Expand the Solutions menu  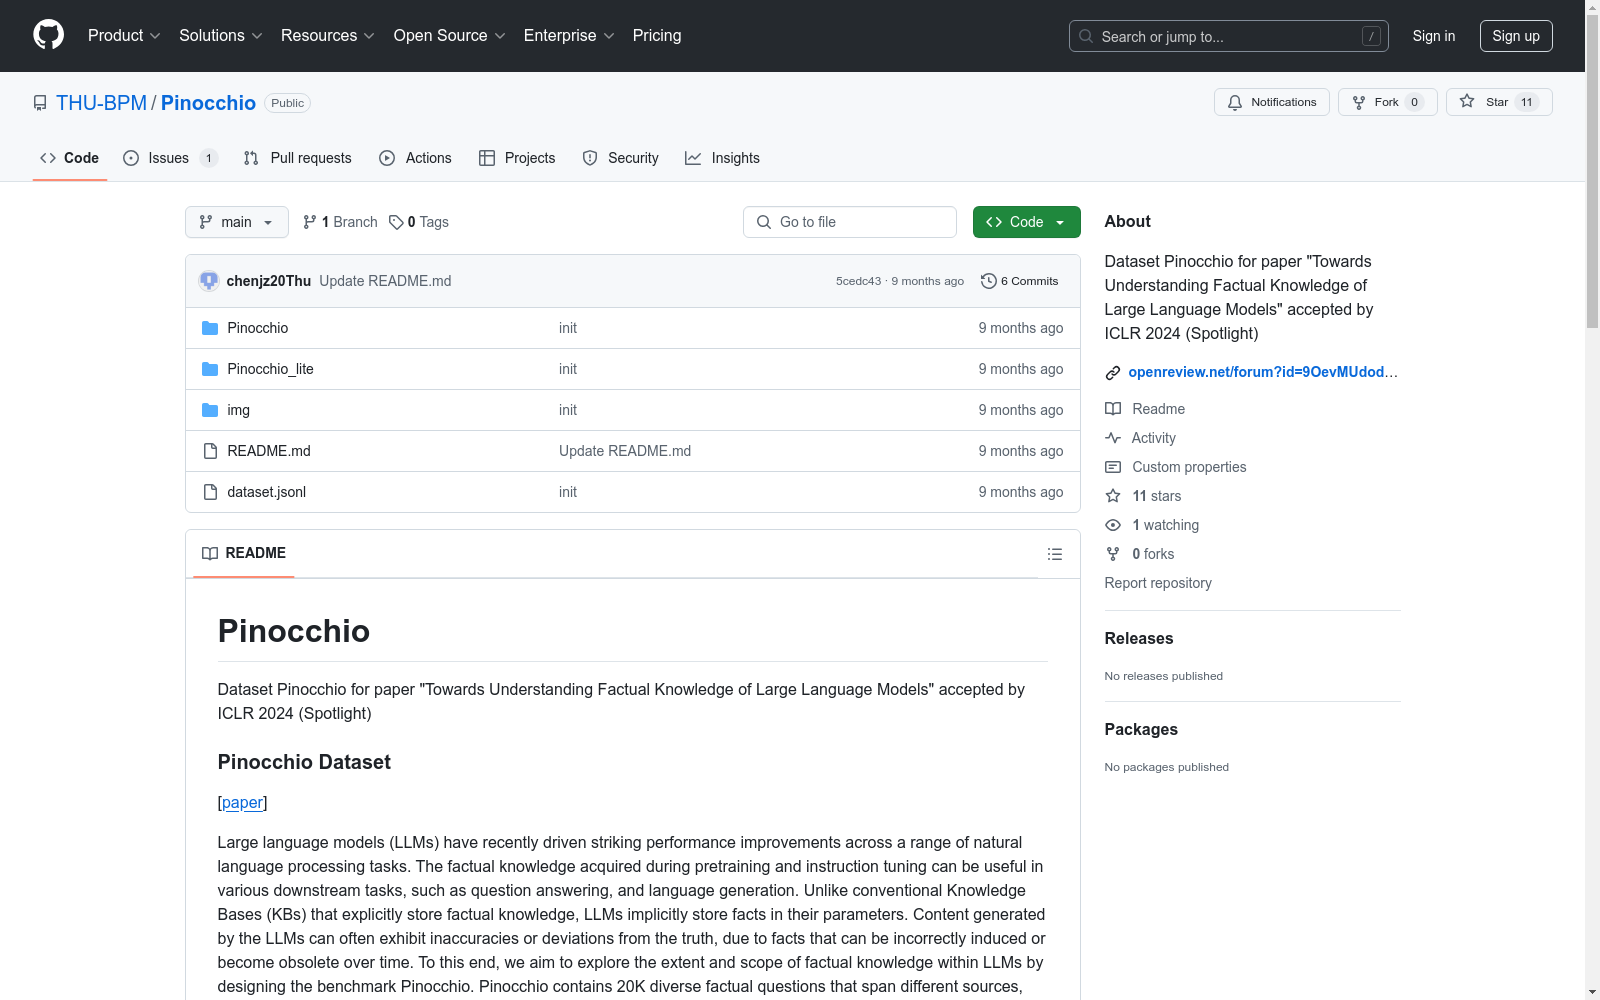221,36
